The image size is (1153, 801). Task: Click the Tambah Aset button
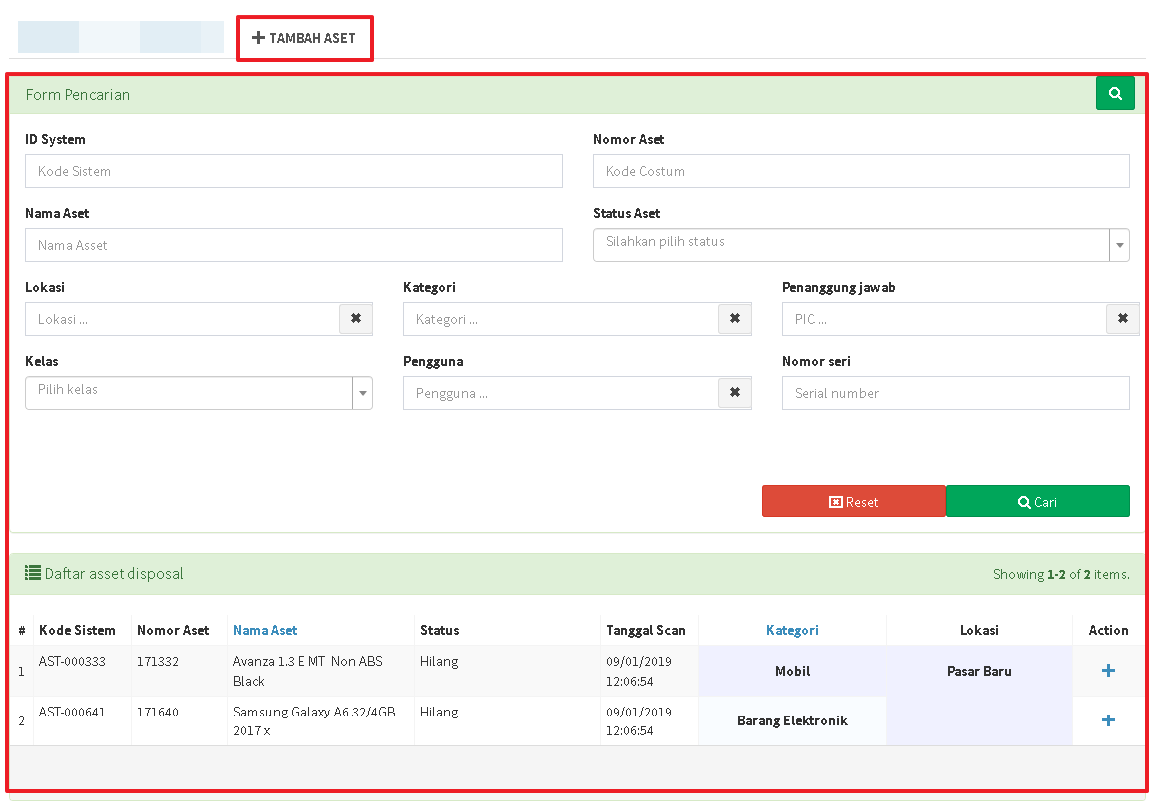pos(304,38)
